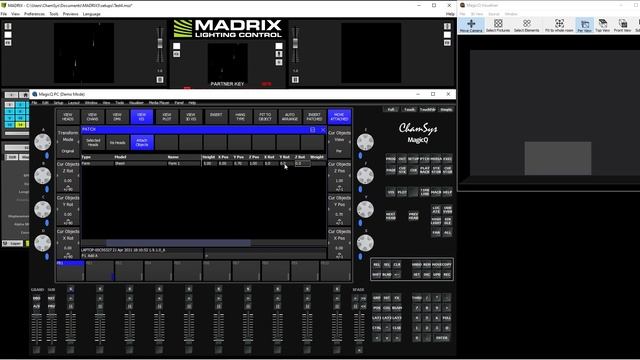
Task: Open Language menu in MADRIX
Action: point(91,14)
